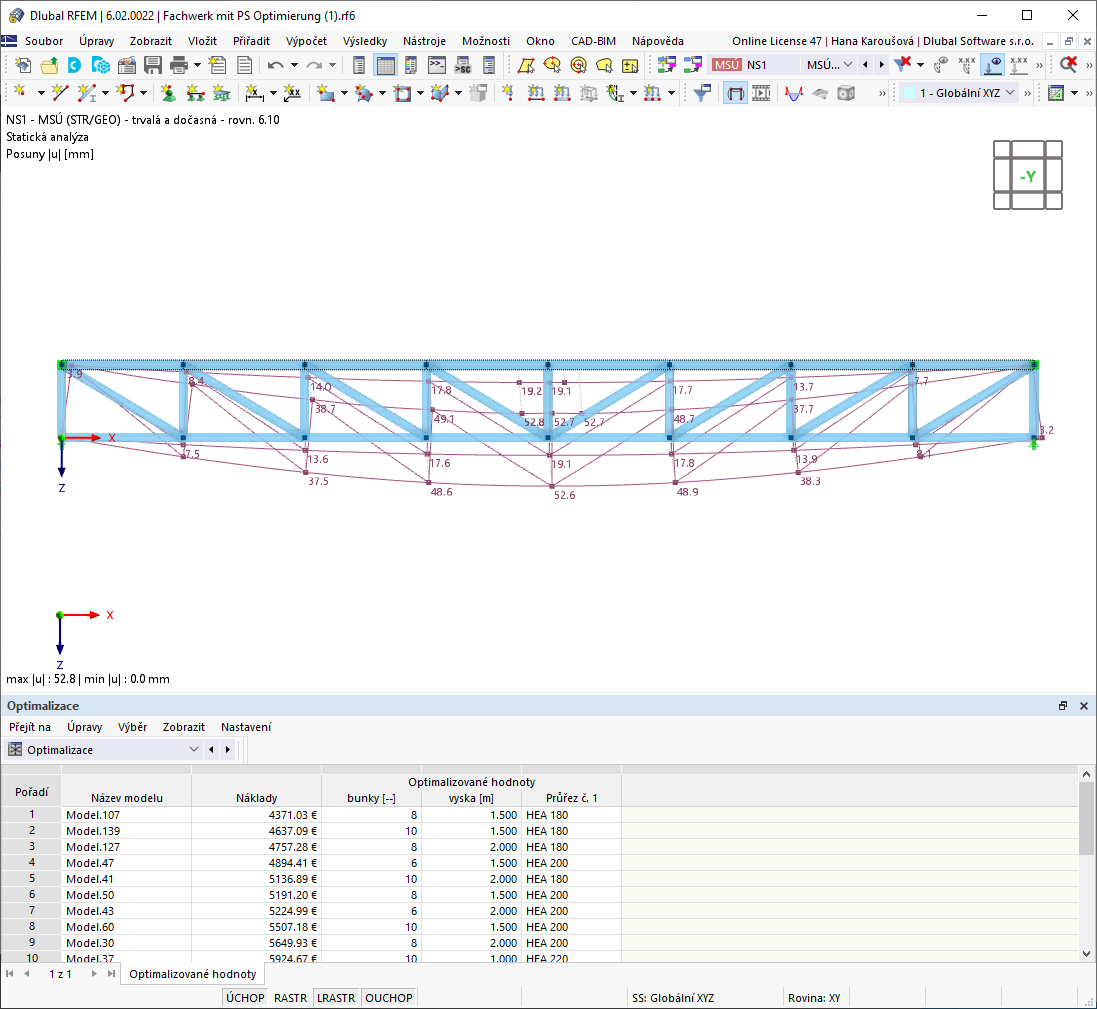The width and height of the screenshot is (1097, 1009).
Task: Click the delete results filter icon
Action: pos(903,64)
